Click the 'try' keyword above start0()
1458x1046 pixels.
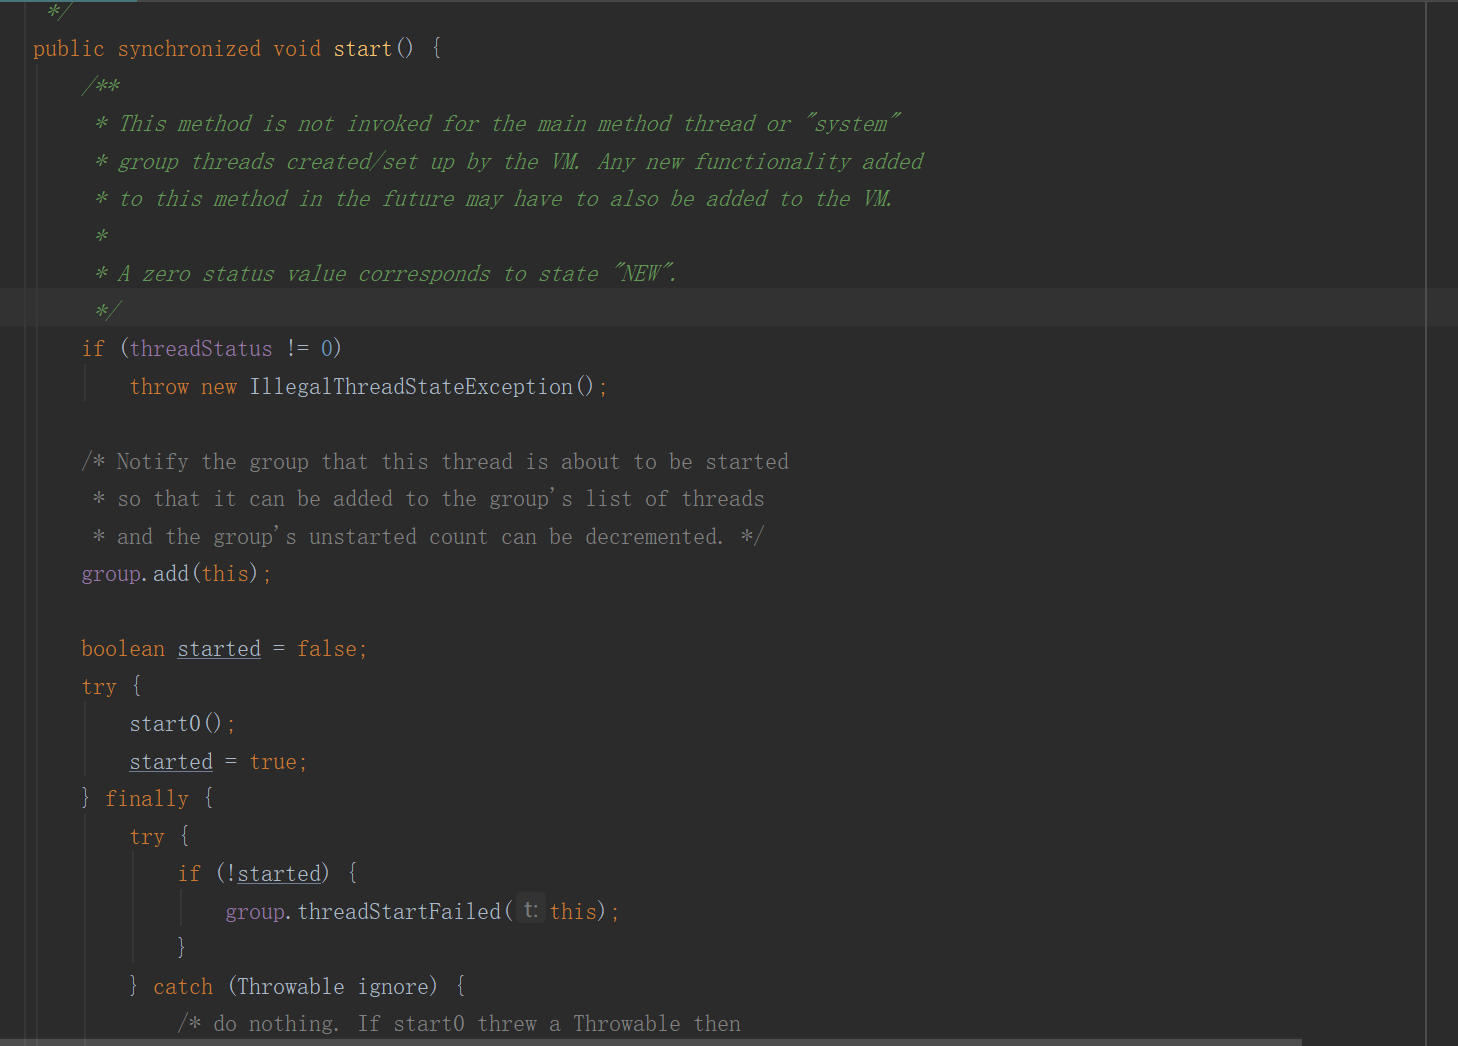coord(99,687)
